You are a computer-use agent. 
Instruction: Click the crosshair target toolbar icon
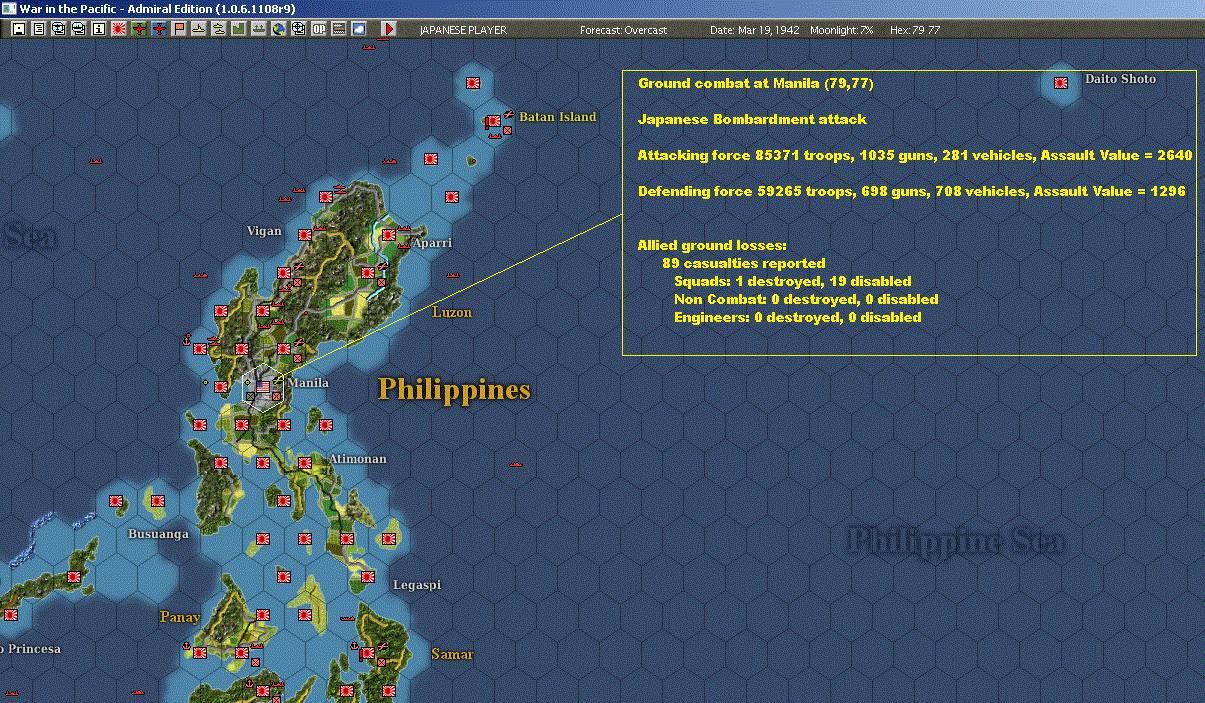pyautogui.click(x=299, y=29)
